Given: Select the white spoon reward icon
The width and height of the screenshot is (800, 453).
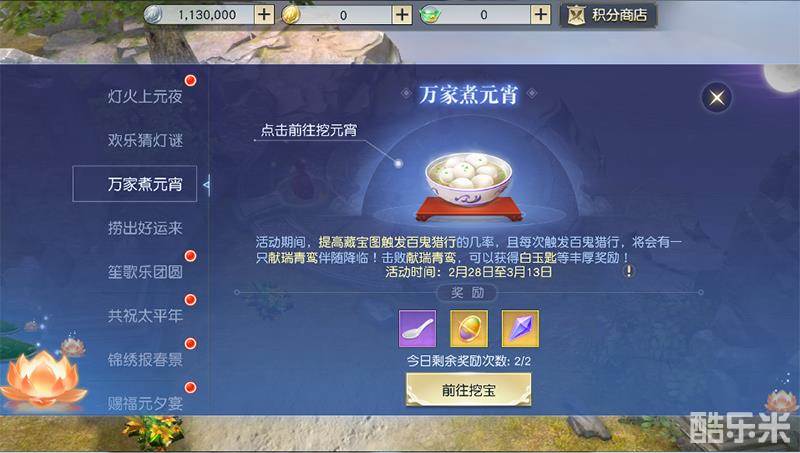Looking at the screenshot, I should 417,329.
